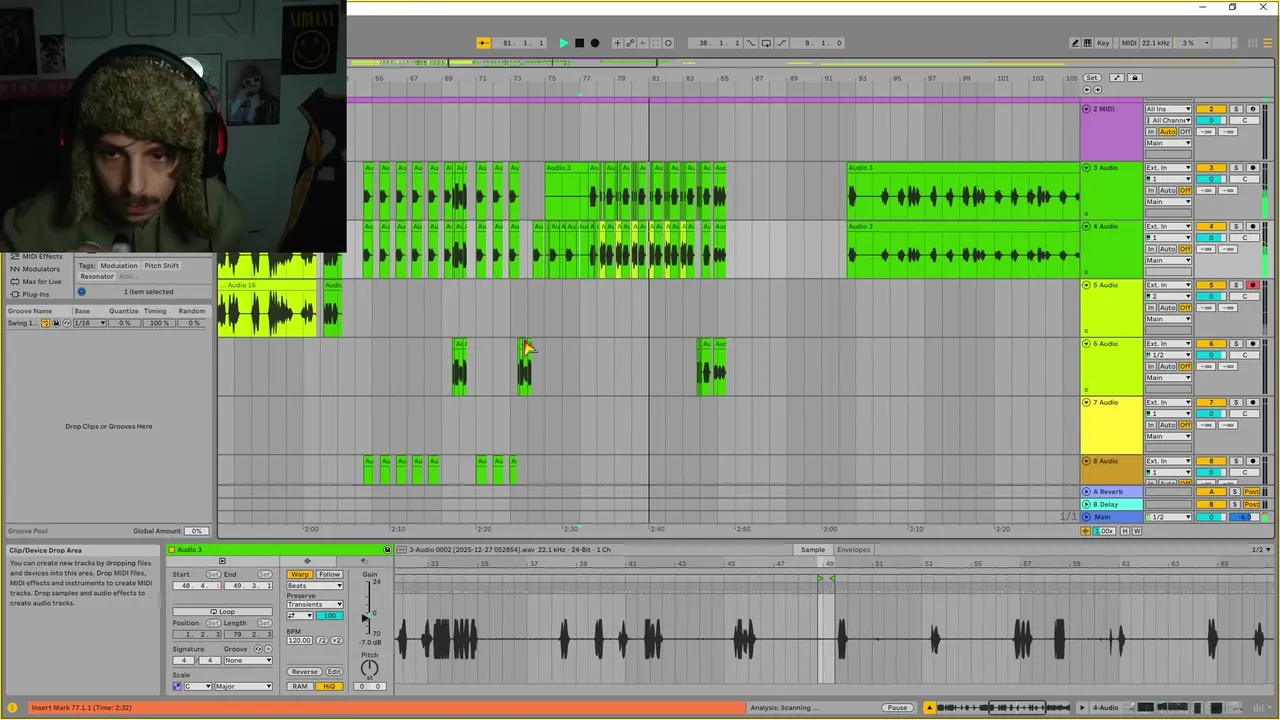Toggle Punch-In switch icon
Viewport: 1280px width, 720px height.
click(x=752, y=43)
